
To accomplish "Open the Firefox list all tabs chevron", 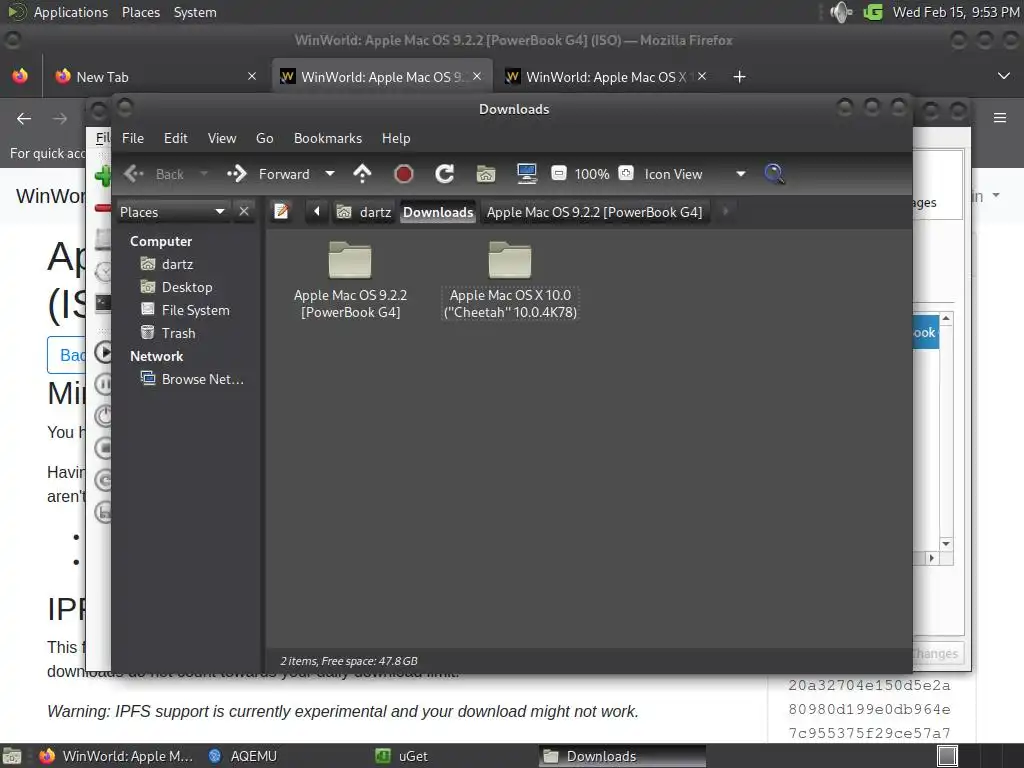I will [1004, 76].
